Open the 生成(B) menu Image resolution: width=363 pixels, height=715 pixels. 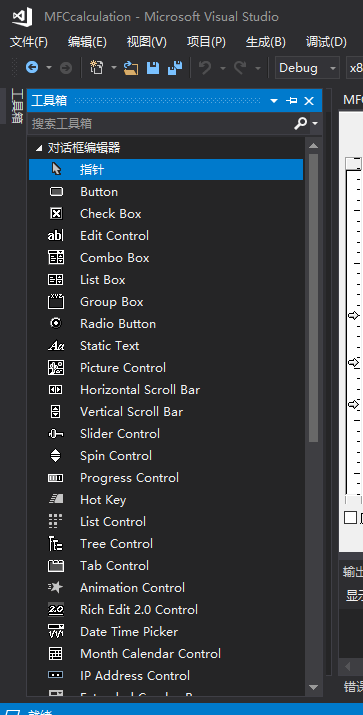265,42
